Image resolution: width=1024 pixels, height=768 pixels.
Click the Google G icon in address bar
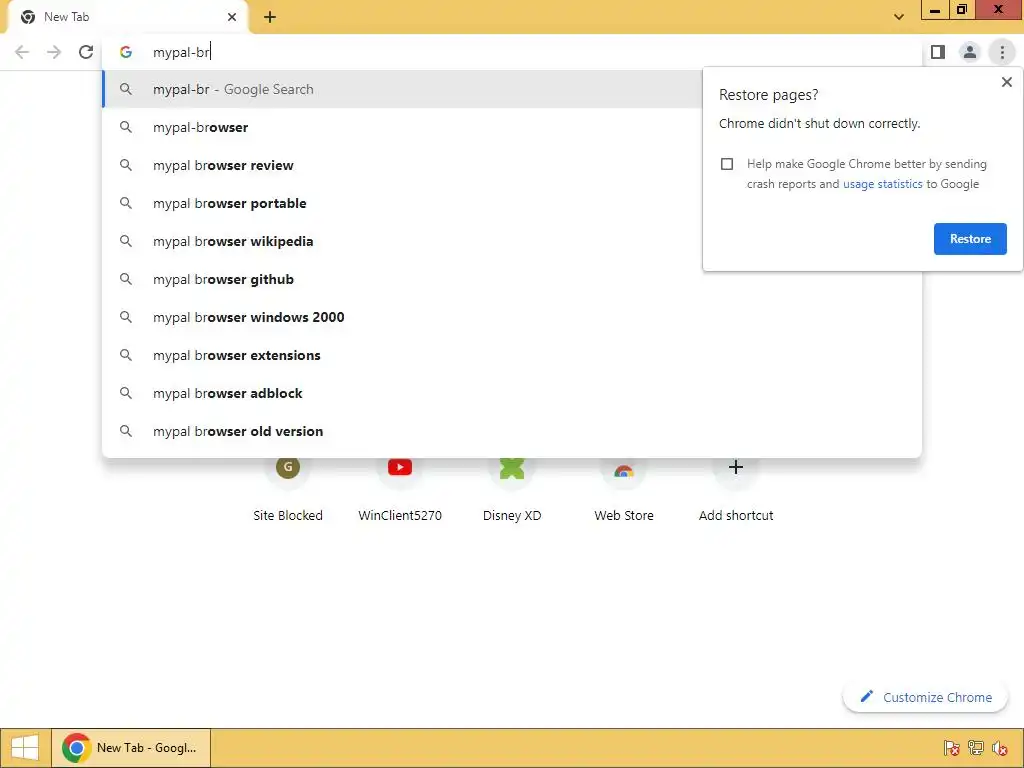[x=126, y=52]
